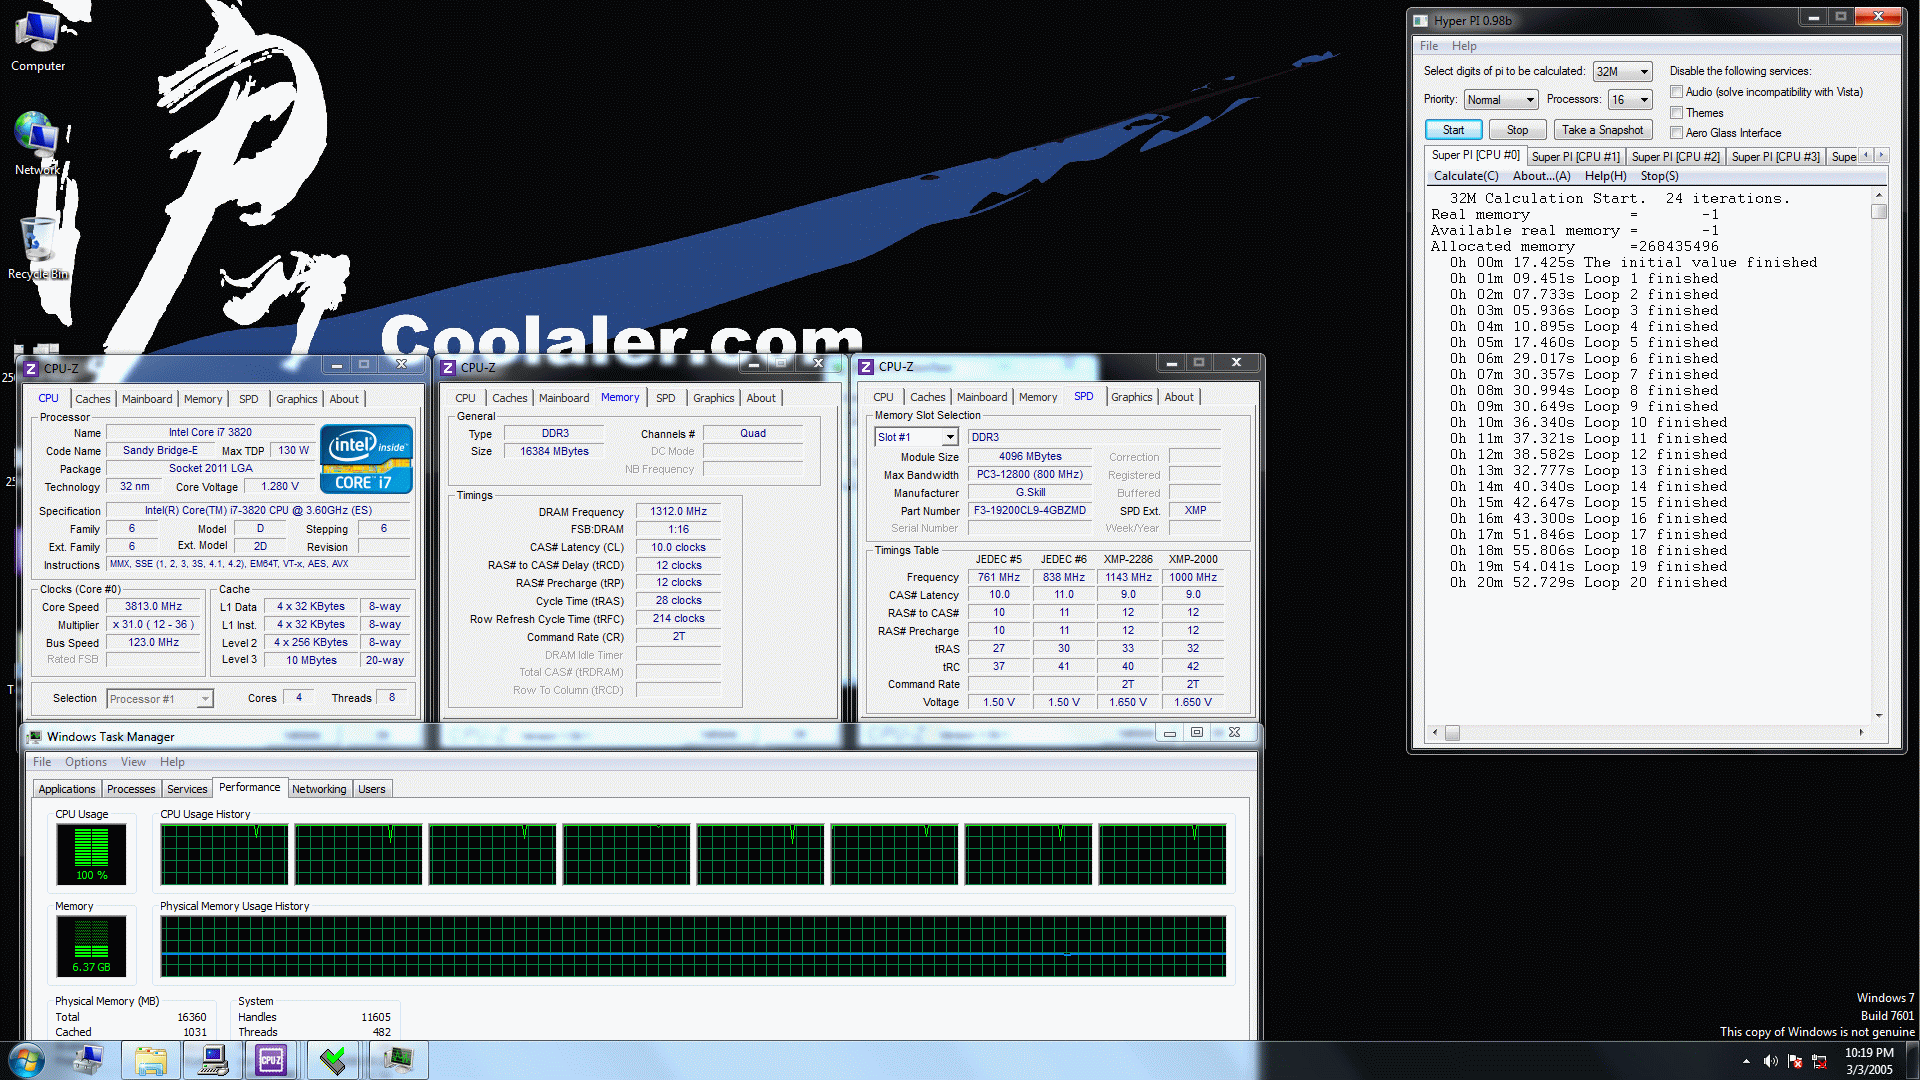Click the Part Number field F3-19200CL9-4GBZMD
Viewport: 1920px width, 1080px height.
pos(1030,511)
